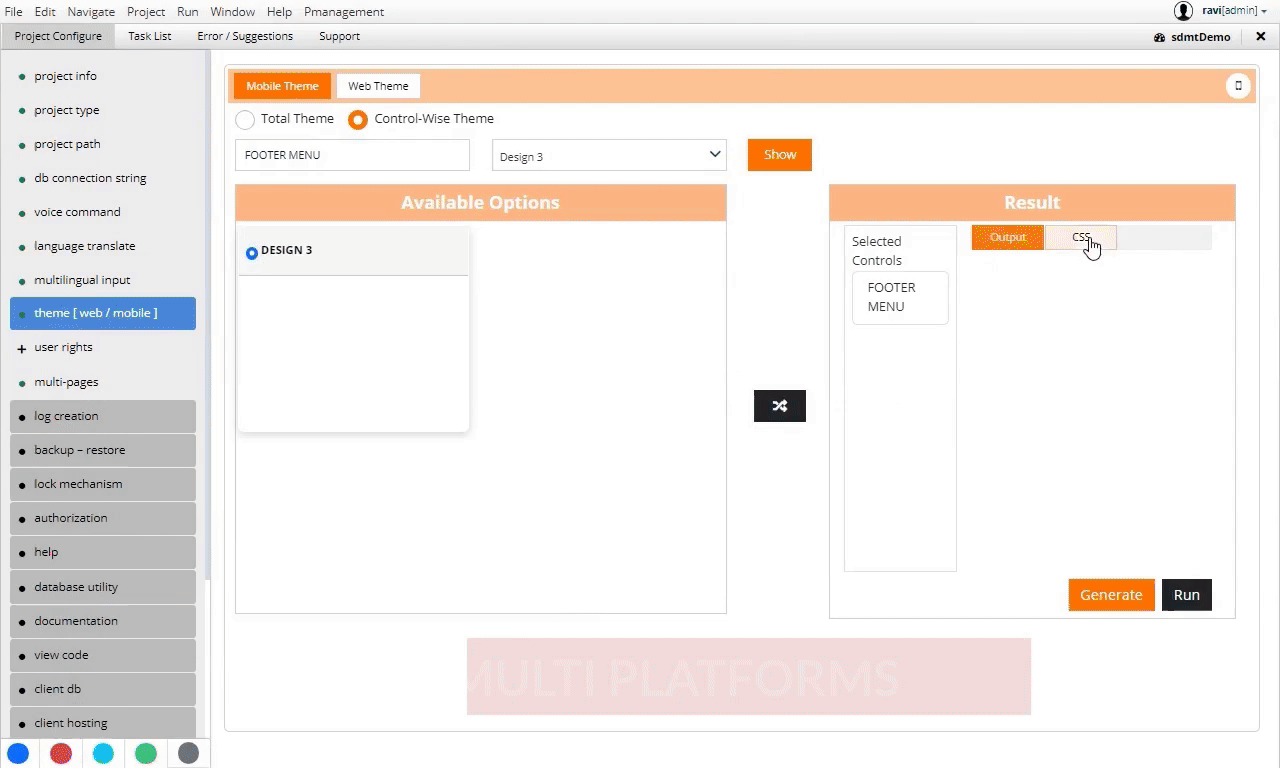This screenshot has height=768, width=1280.
Task: Click the FOOTER MENU input field
Action: pyautogui.click(x=352, y=155)
